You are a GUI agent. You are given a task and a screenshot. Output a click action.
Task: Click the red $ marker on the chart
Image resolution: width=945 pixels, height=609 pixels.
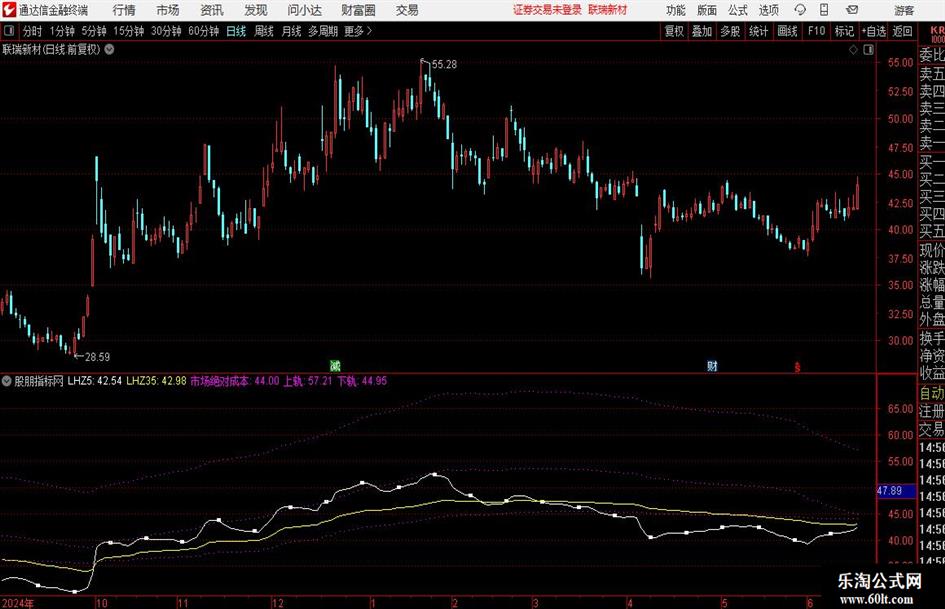797,367
